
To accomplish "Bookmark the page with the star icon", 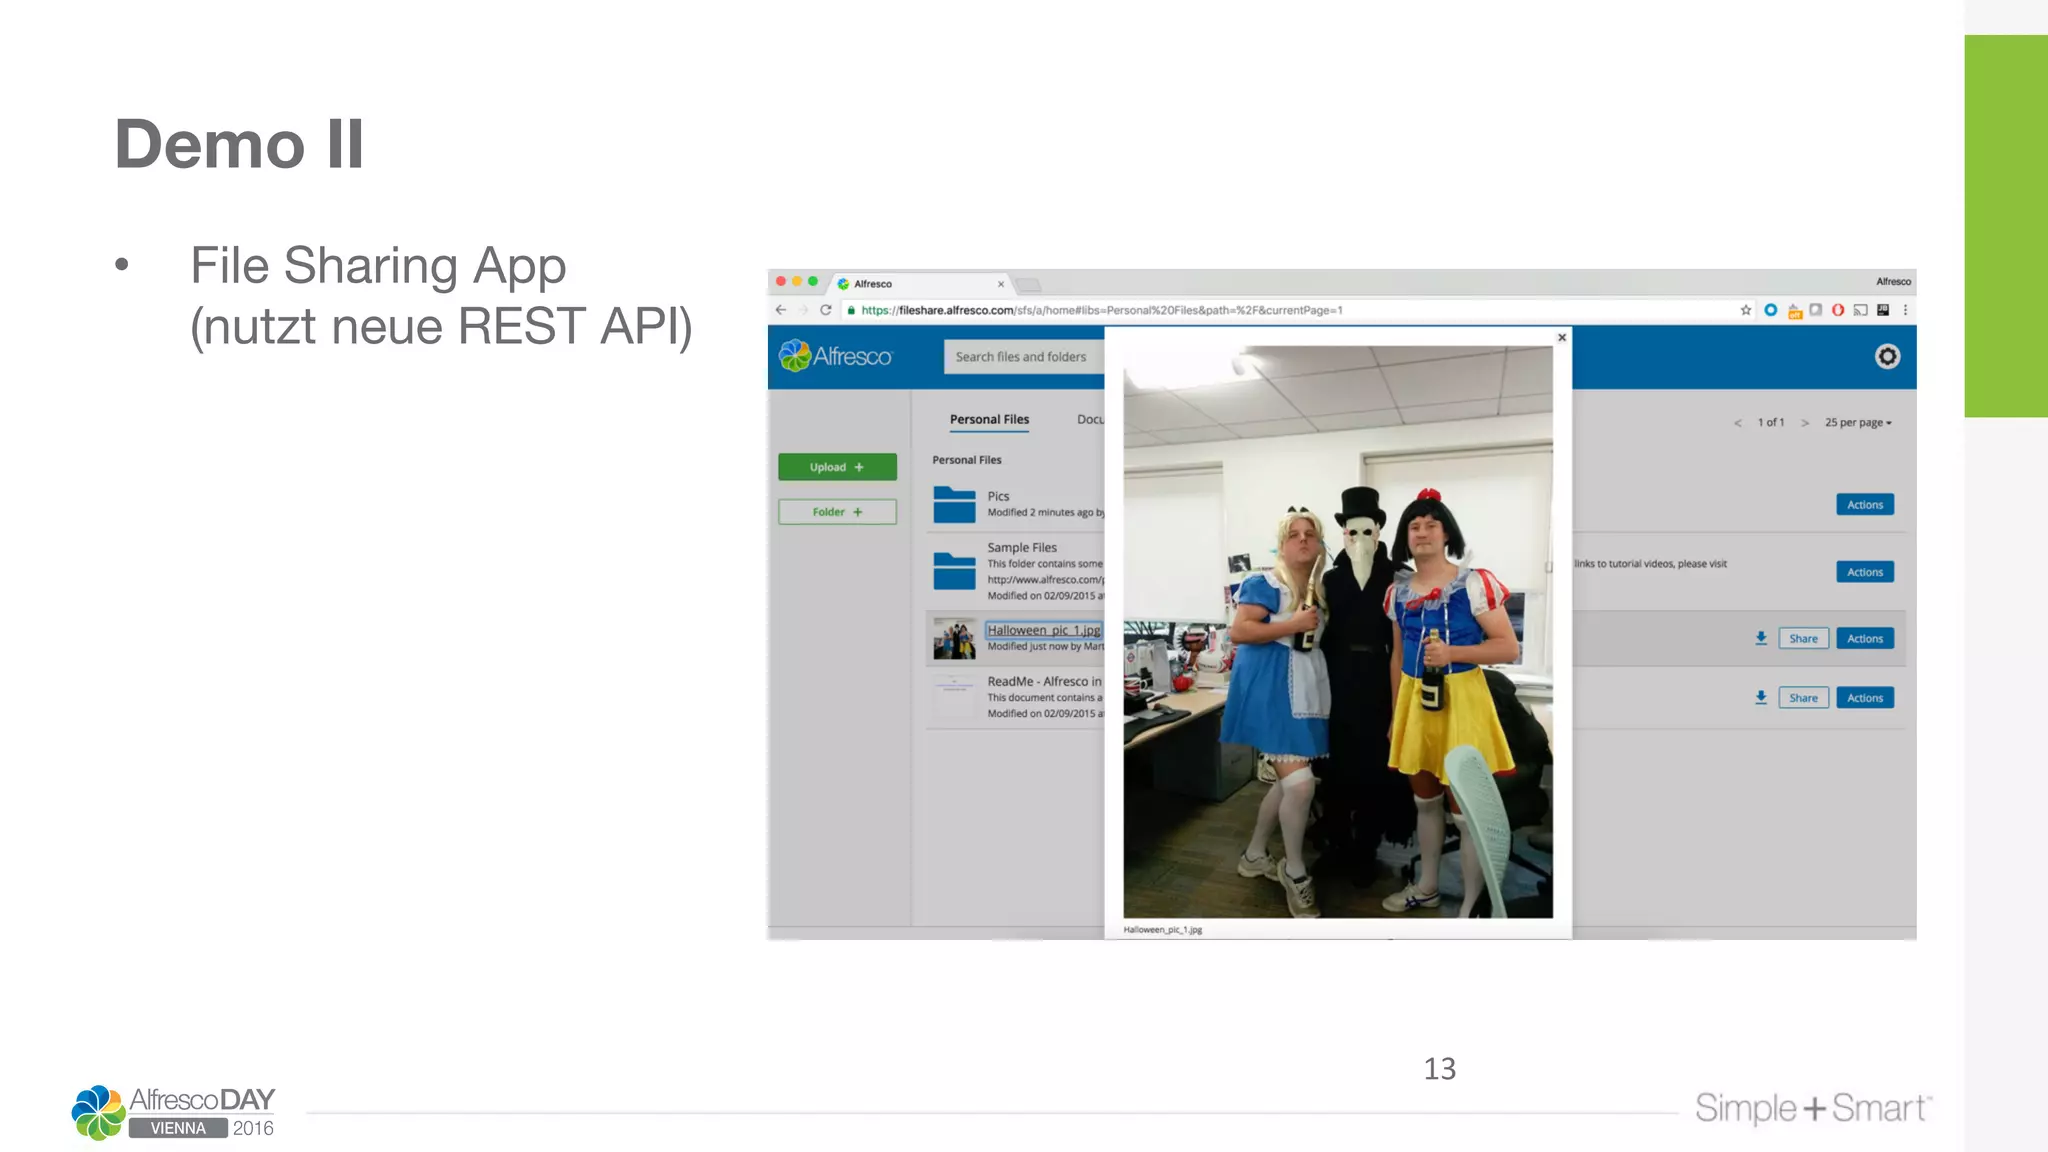I will pos(1746,310).
